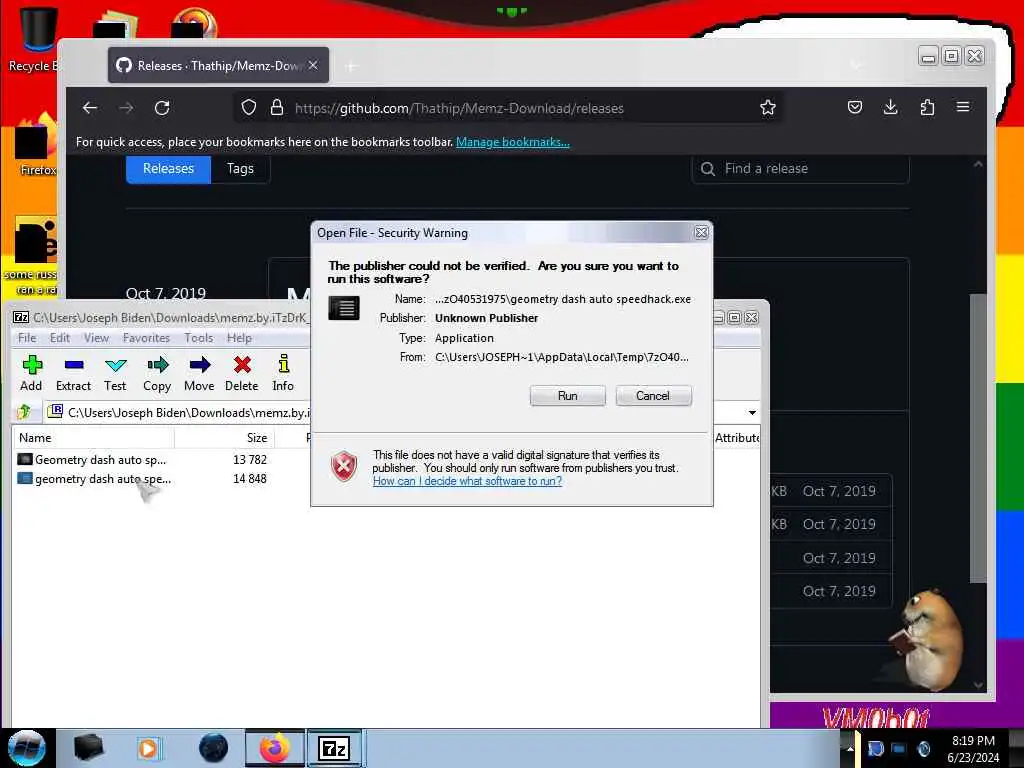Click the 7-Zip Move toolbar icon

click(x=199, y=373)
